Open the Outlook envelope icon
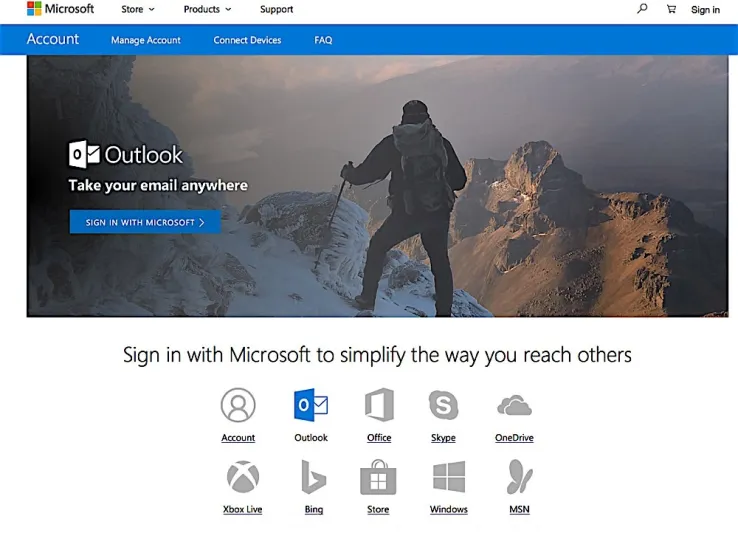The width and height of the screenshot is (738, 533). [311, 406]
